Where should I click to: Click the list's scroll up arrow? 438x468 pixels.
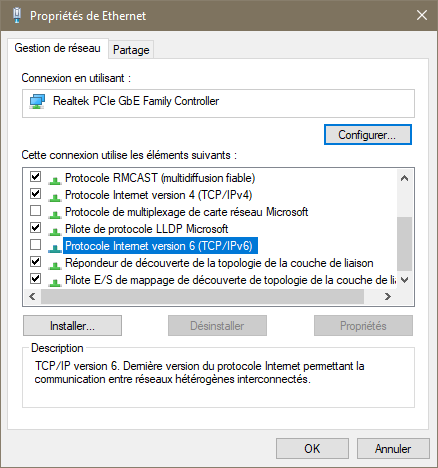click(x=405, y=178)
